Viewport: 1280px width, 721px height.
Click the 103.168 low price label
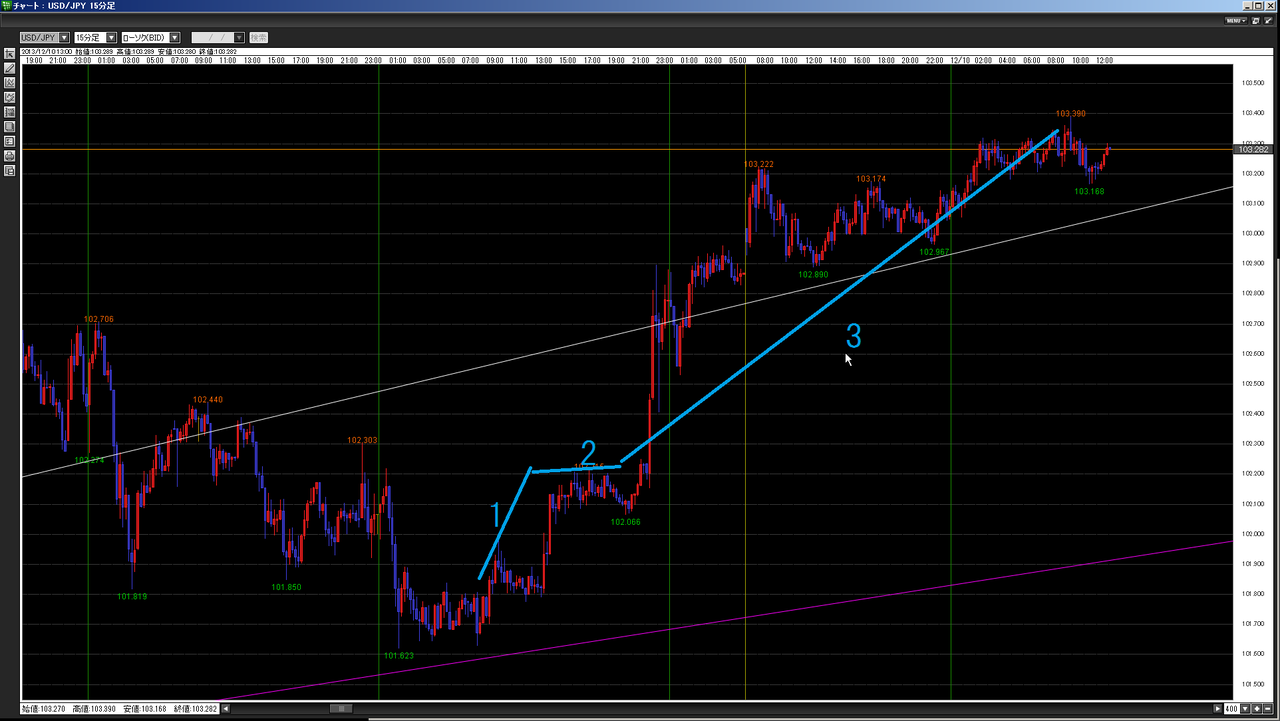(x=1089, y=191)
